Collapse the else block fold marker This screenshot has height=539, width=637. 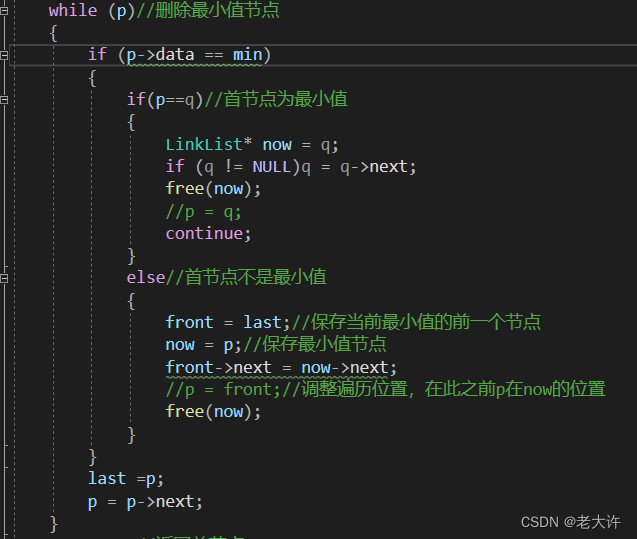(4, 278)
